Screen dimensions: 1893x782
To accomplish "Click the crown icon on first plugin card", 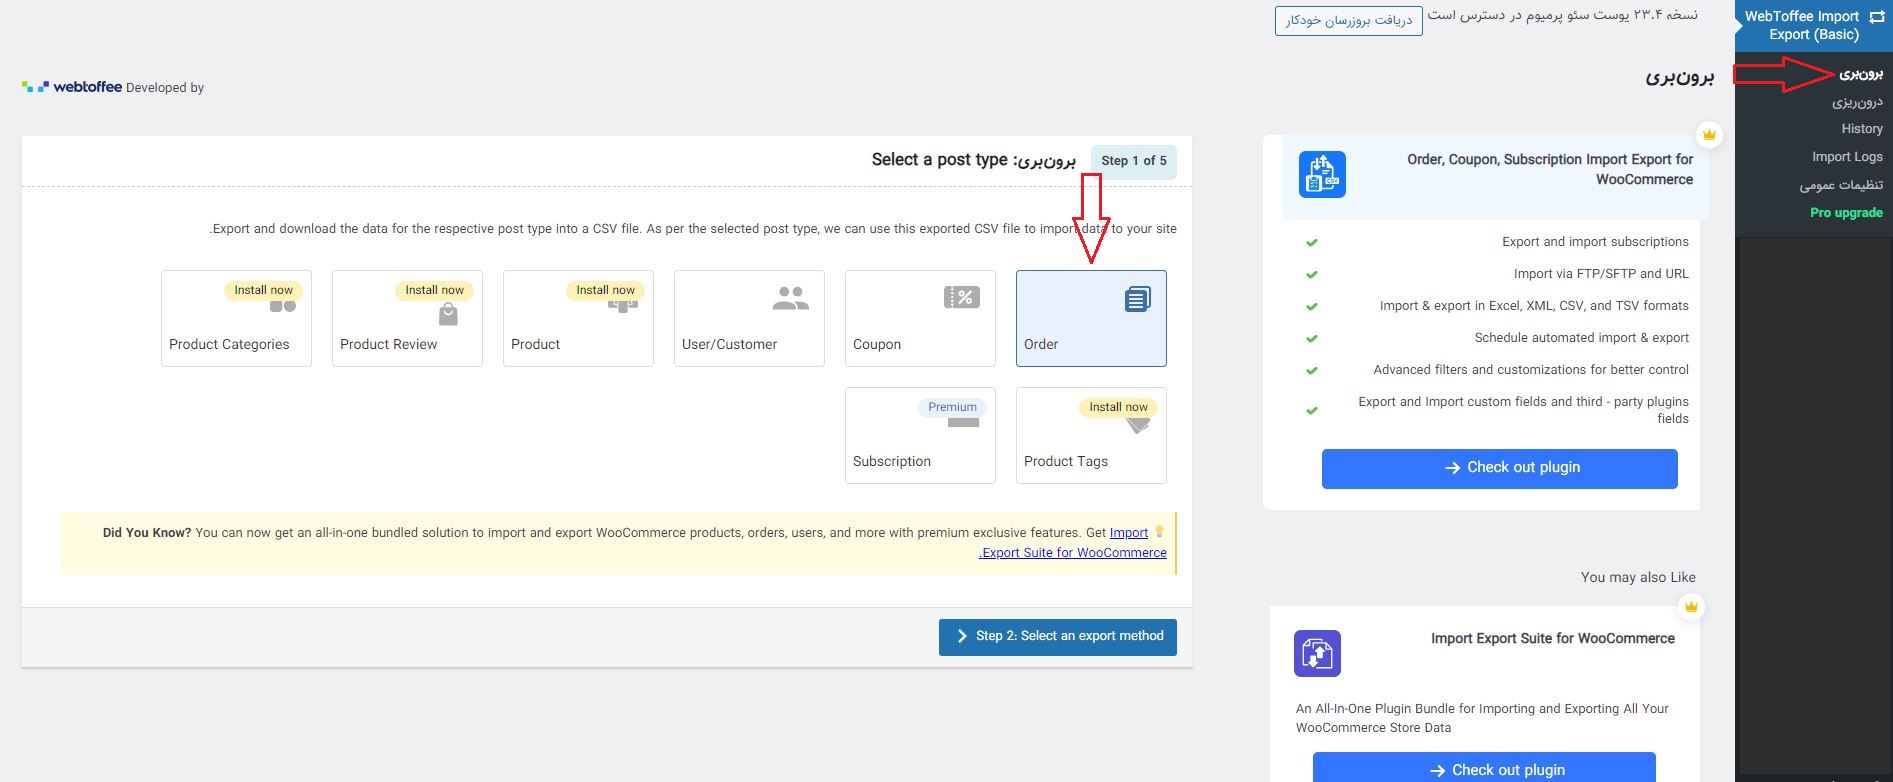I will pyautogui.click(x=1710, y=134).
